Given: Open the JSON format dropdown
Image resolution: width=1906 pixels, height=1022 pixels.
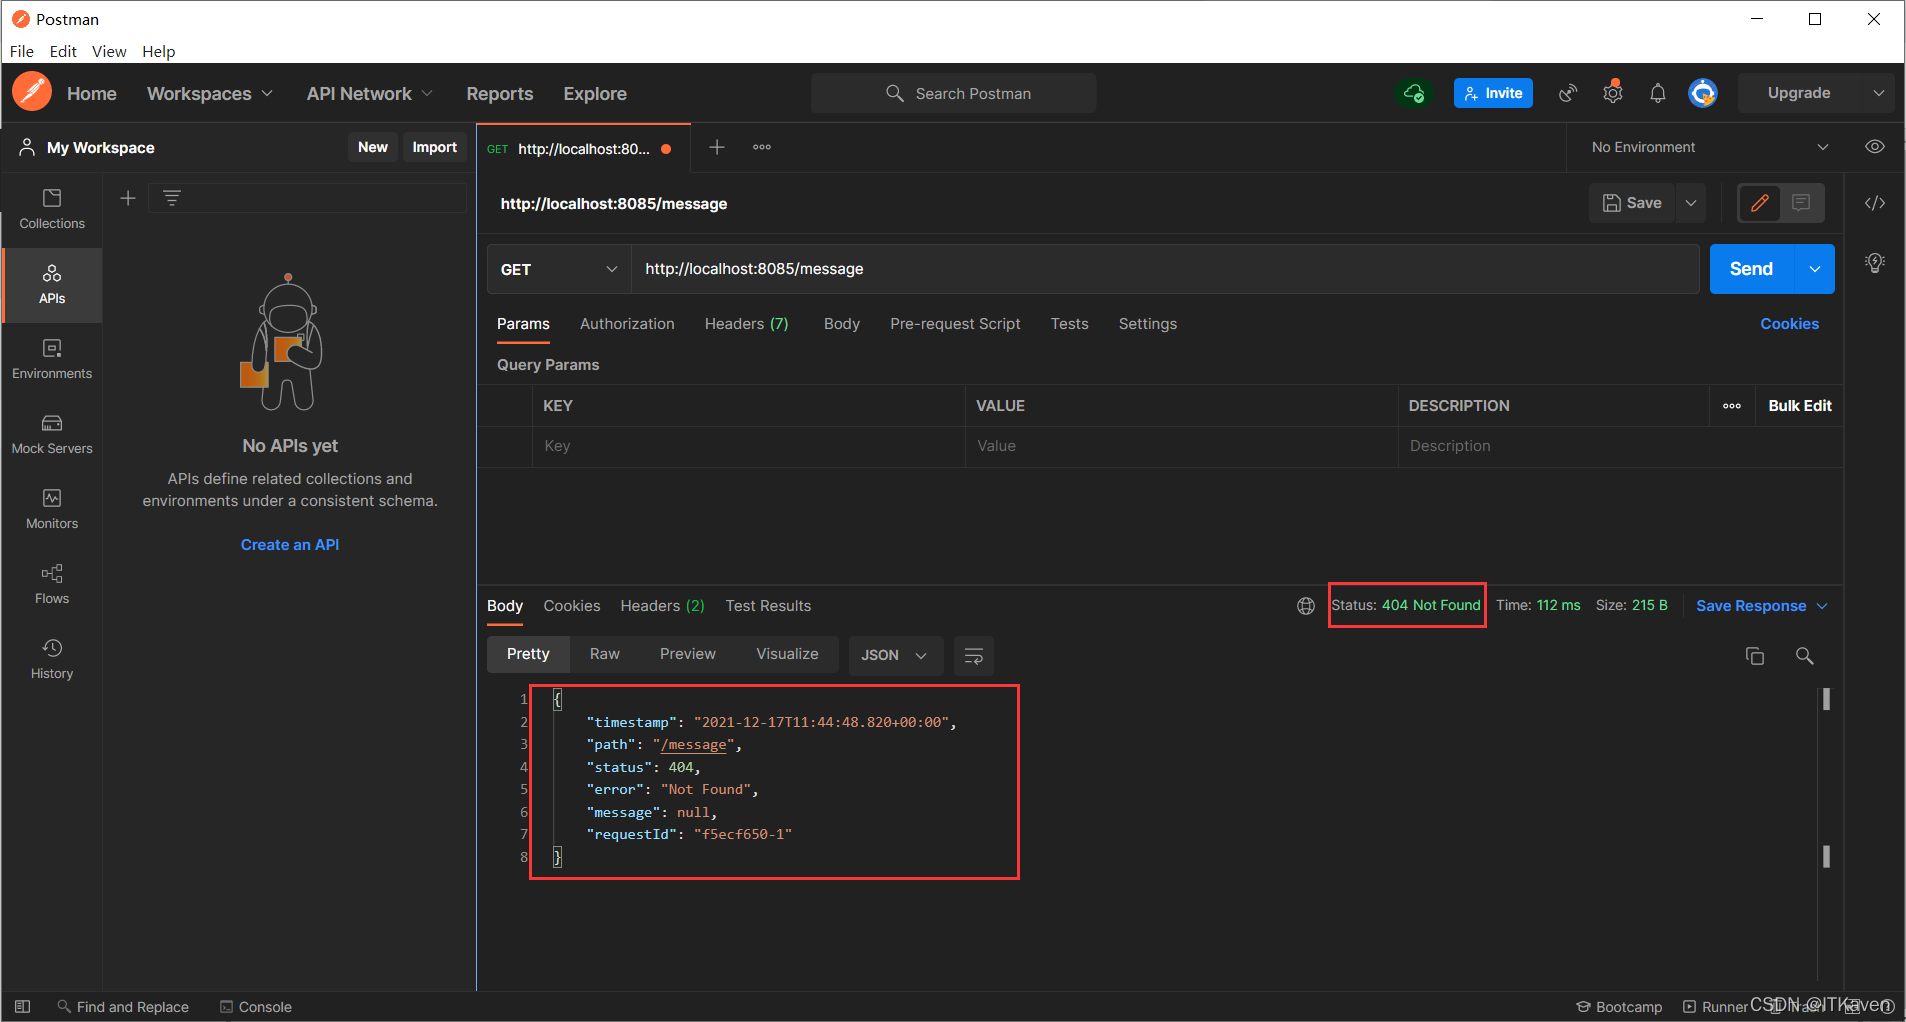Looking at the screenshot, I should pos(895,655).
